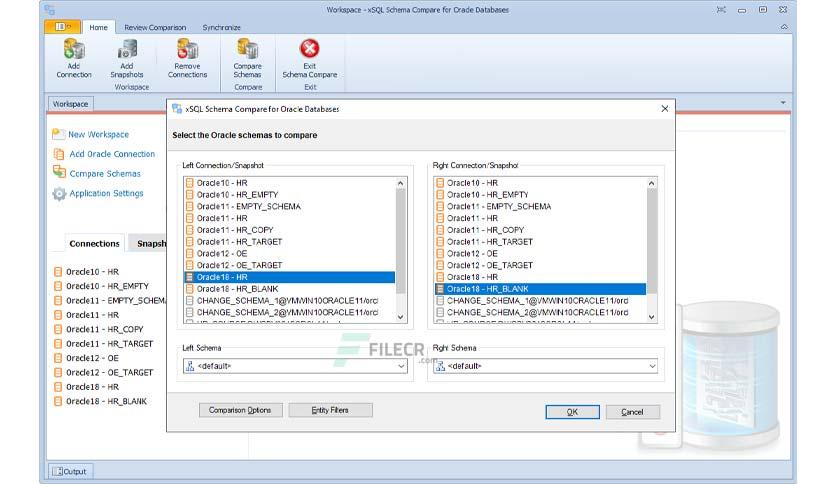This screenshot has width=836, height=484.
Task: Click Left Schema person icon
Action: (189, 366)
